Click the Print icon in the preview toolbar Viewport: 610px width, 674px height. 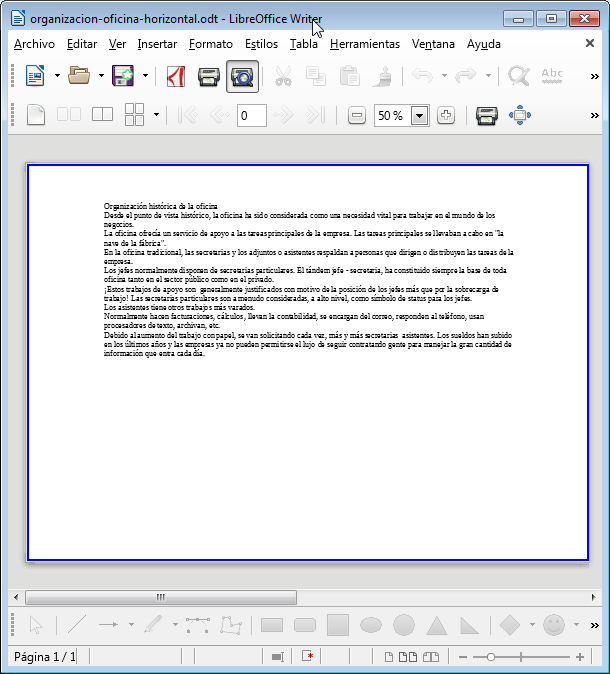487,115
